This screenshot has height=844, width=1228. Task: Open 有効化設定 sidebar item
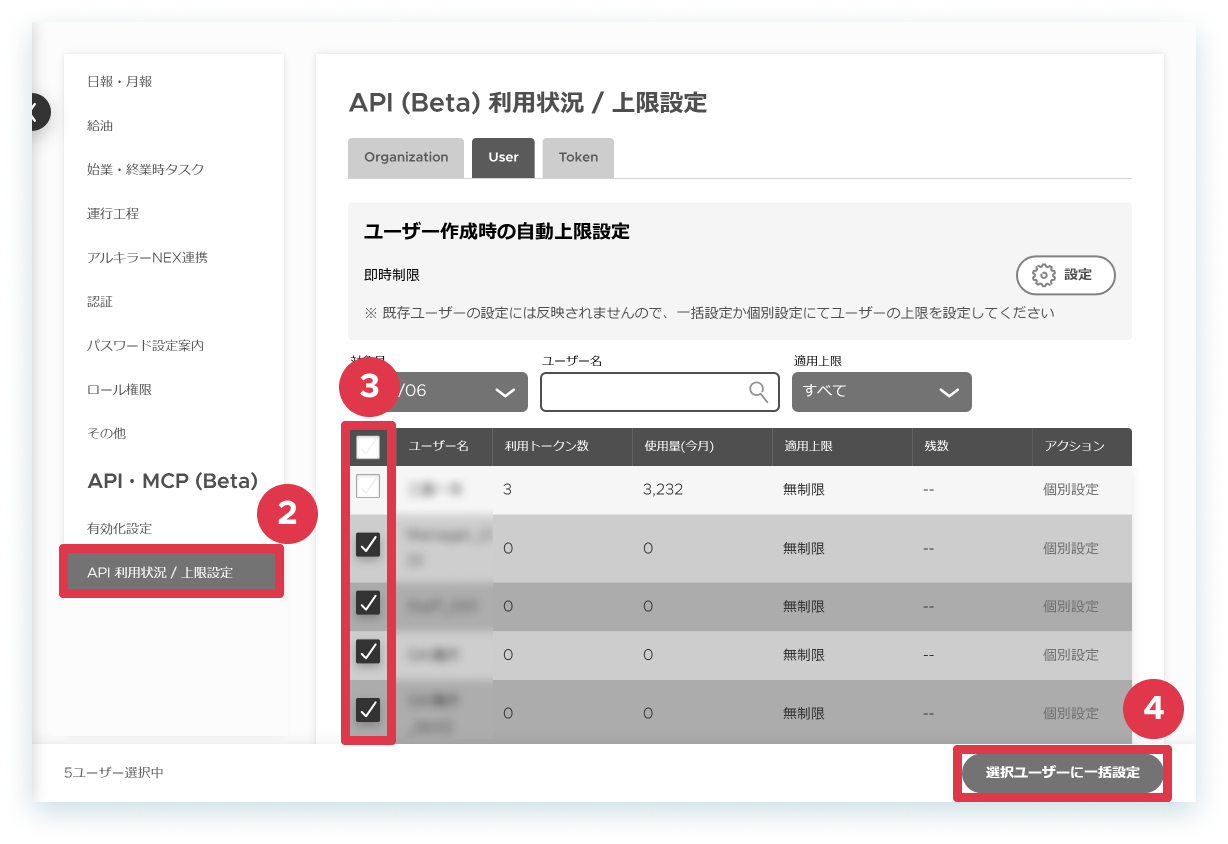[120, 528]
